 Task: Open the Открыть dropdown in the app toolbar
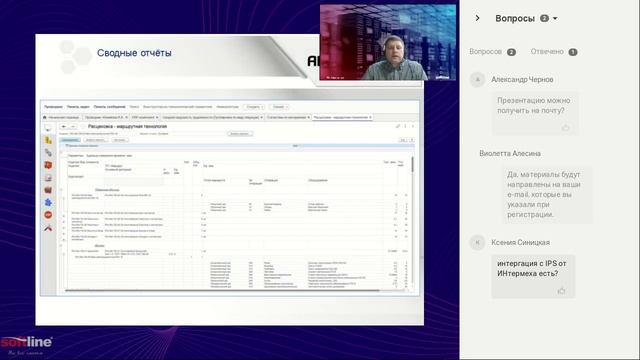[x=254, y=107]
